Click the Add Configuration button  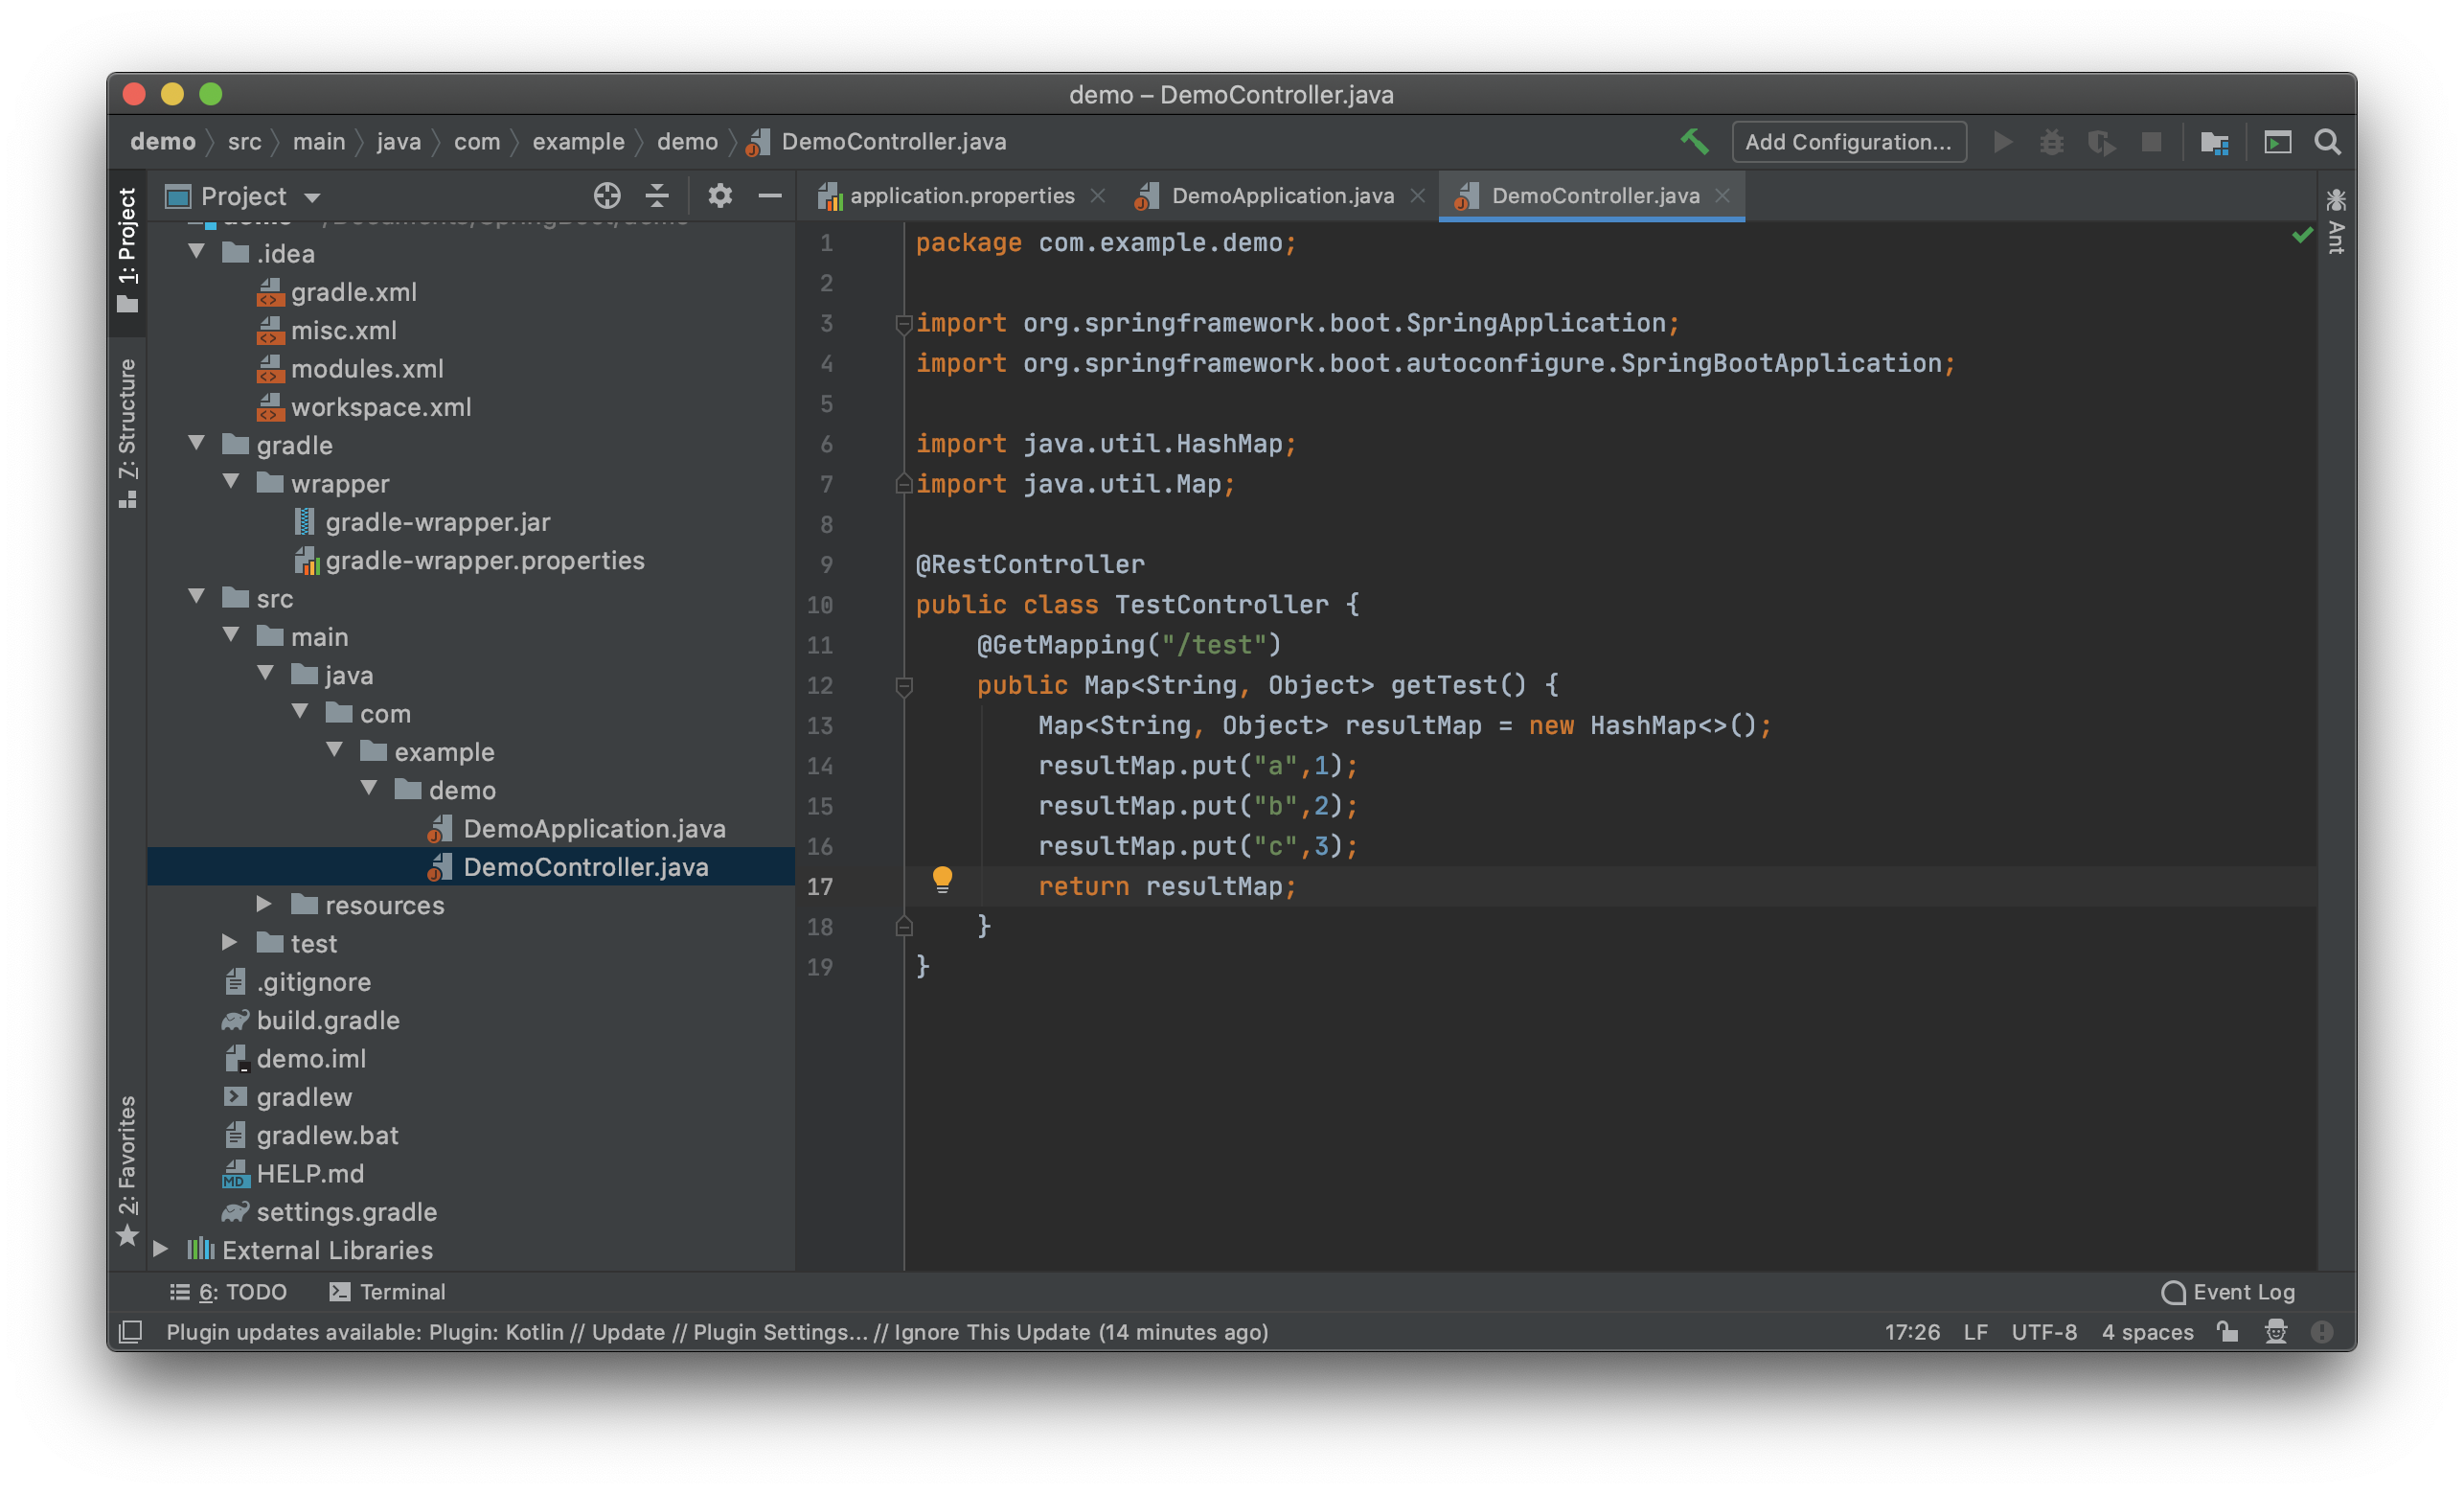click(x=1848, y=142)
